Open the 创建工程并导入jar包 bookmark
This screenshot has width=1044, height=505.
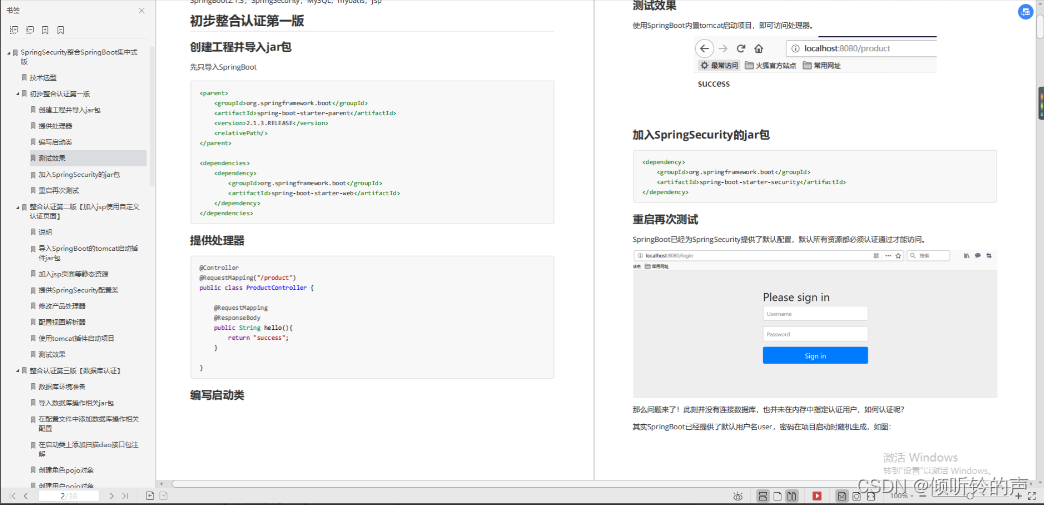[69, 110]
